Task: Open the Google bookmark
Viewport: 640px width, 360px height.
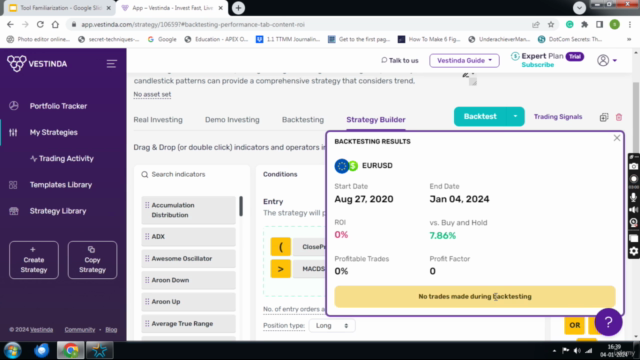Action: (x=162, y=39)
